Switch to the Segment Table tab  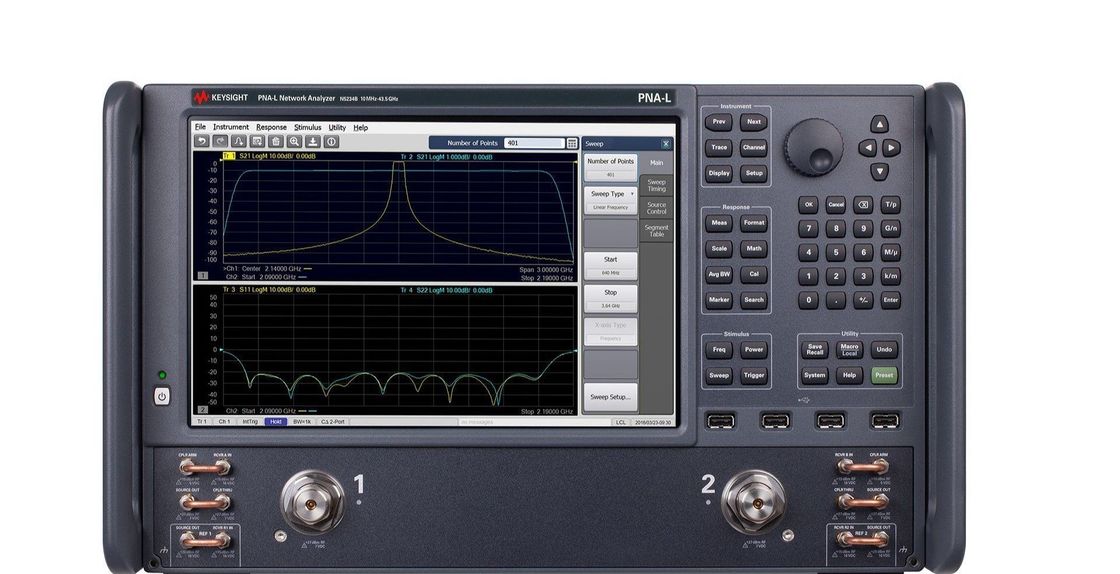[x=656, y=231]
